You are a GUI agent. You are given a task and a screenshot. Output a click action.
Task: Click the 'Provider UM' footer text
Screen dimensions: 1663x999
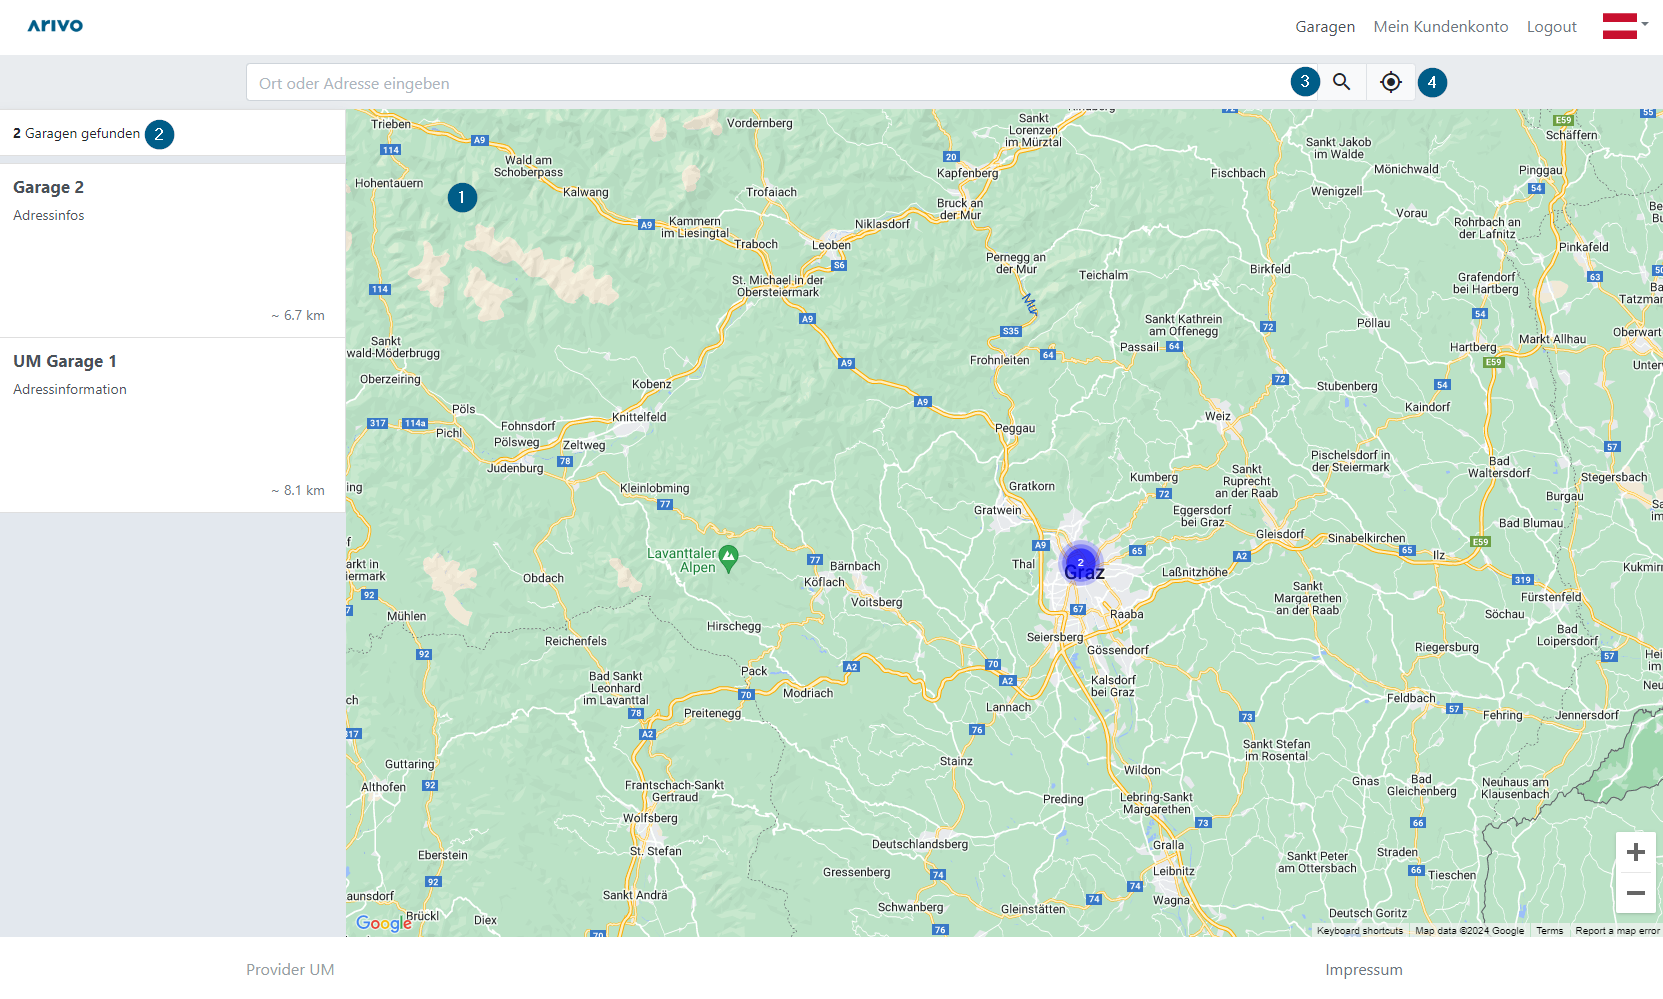pyautogui.click(x=290, y=970)
